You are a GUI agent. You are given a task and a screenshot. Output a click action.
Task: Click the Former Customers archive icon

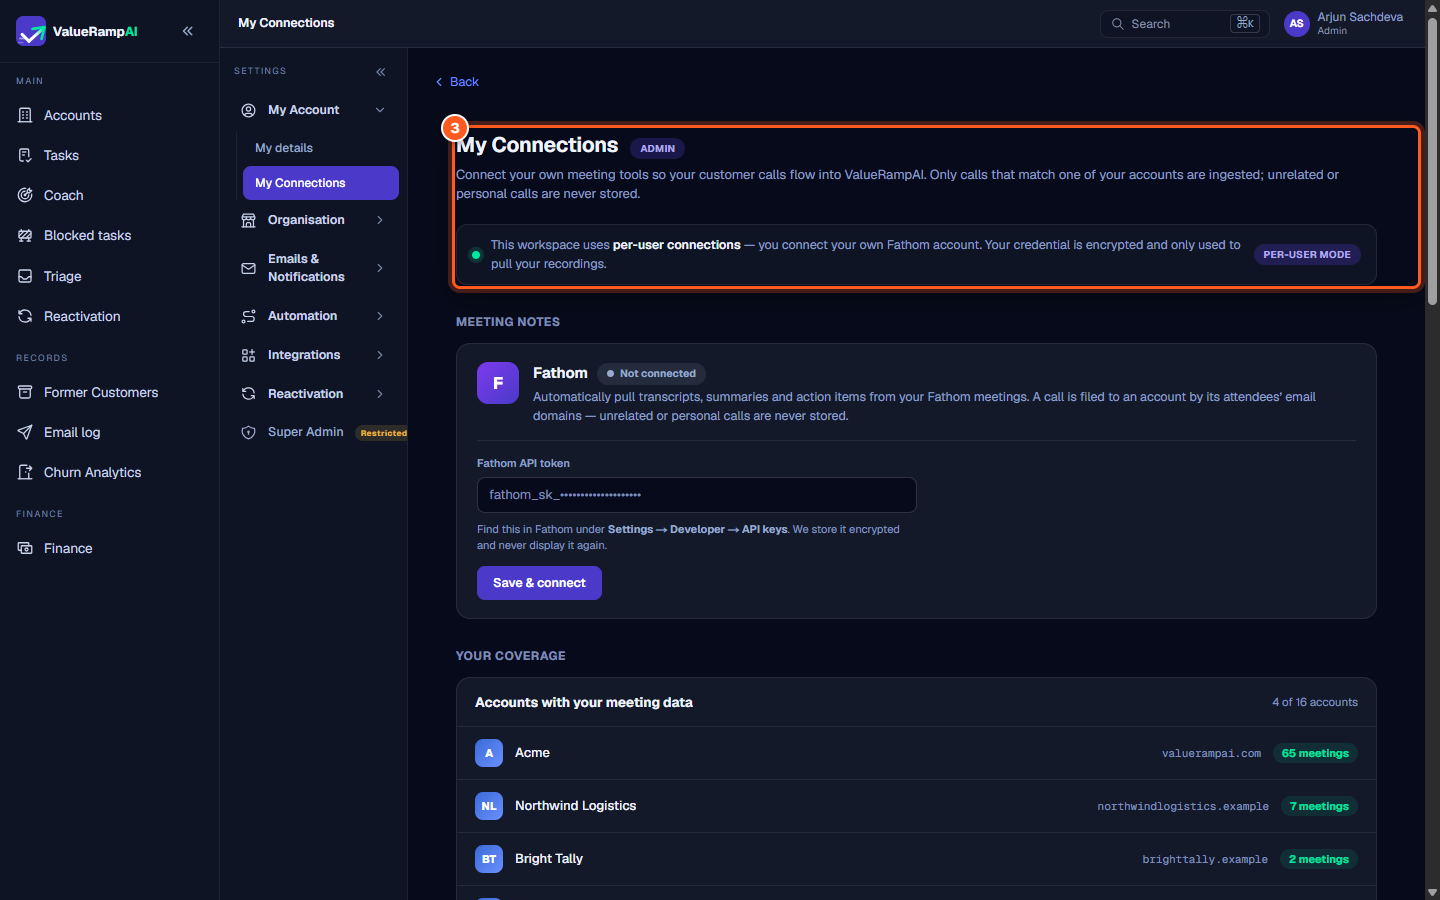[25, 392]
